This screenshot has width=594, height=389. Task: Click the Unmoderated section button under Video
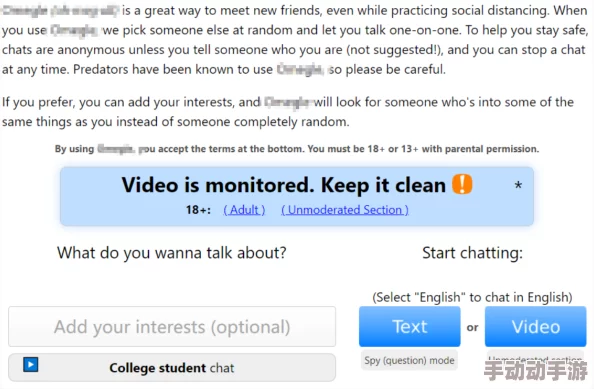[535, 357]
